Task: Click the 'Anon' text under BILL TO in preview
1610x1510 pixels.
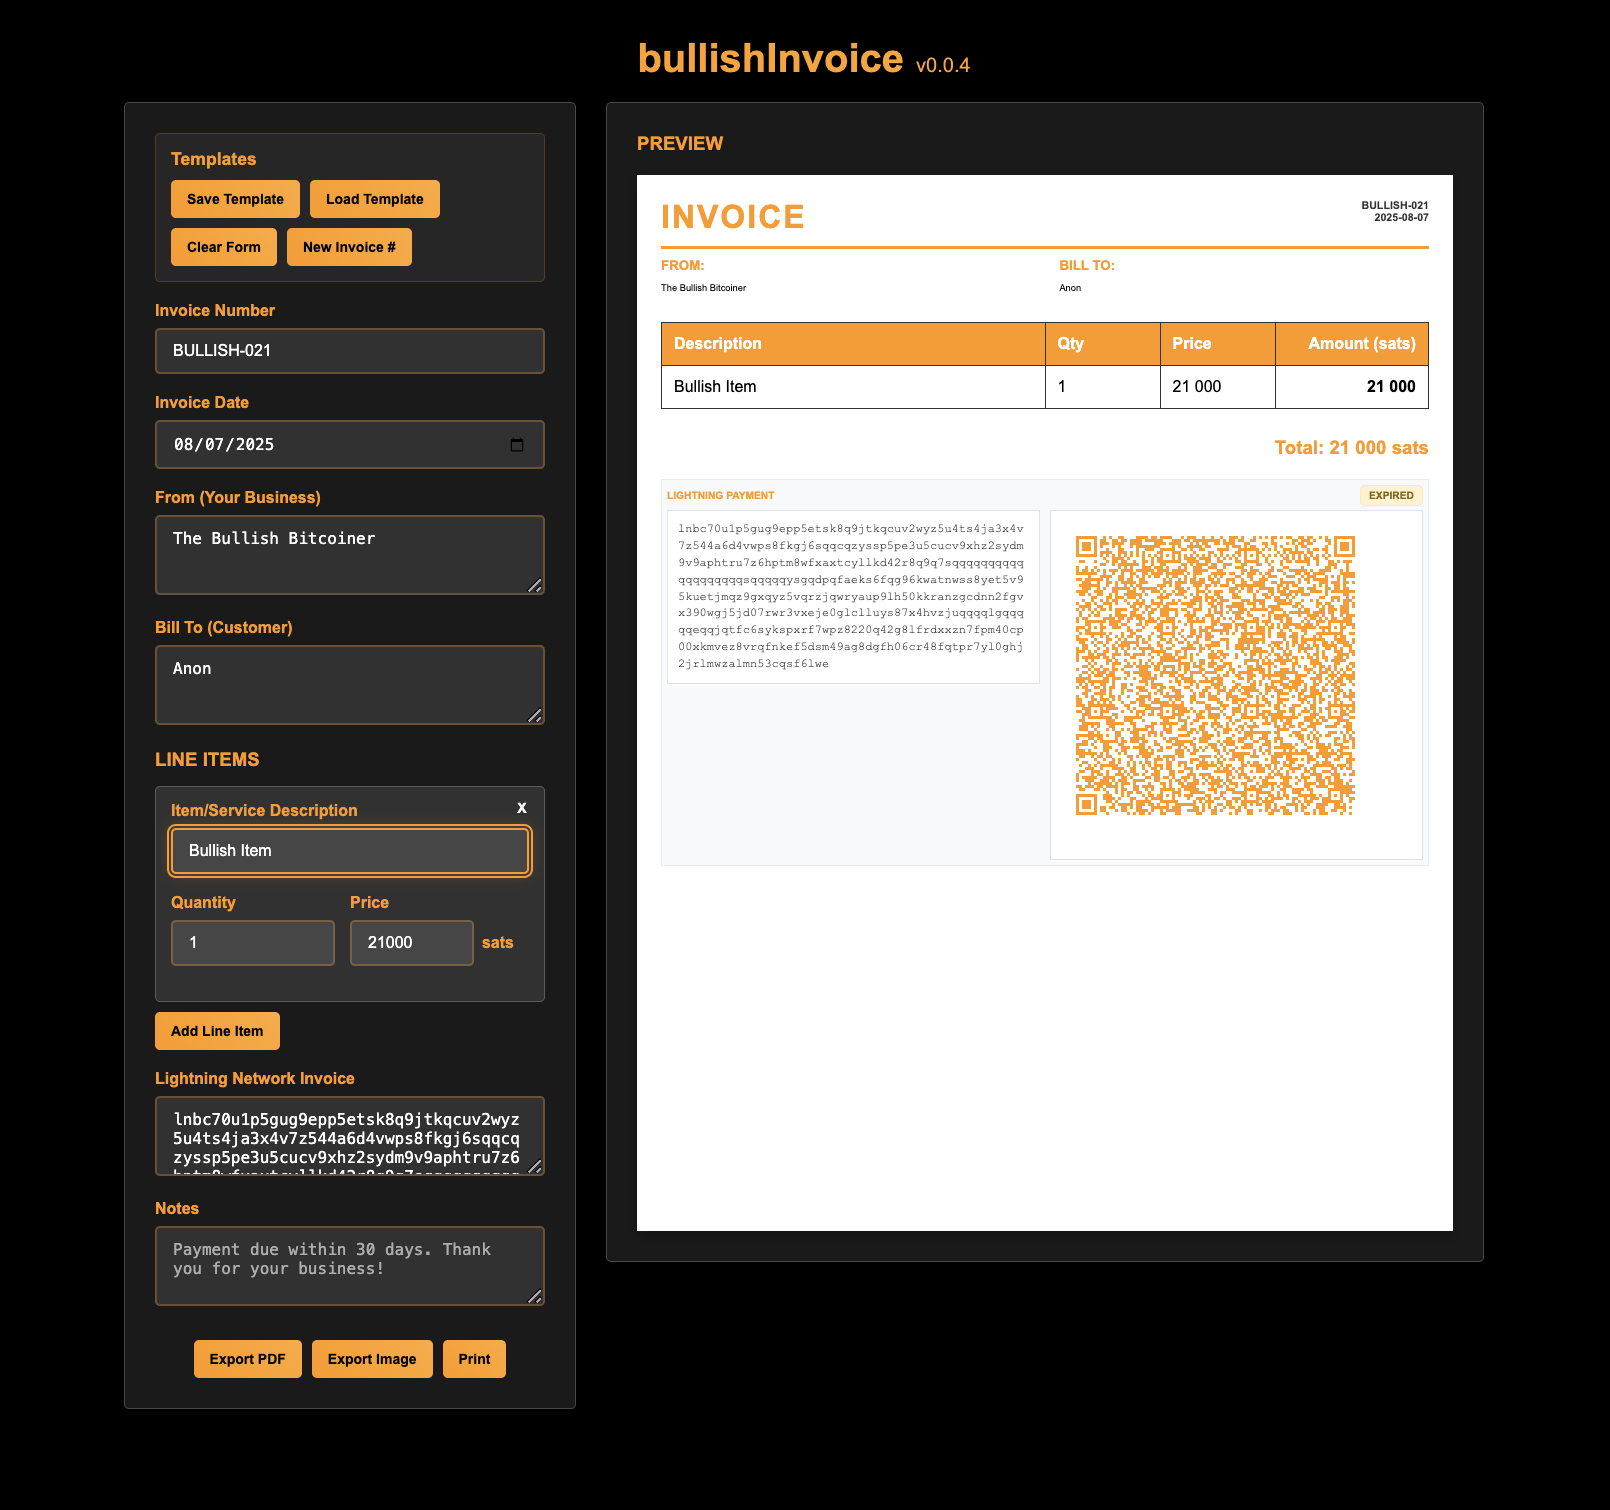Action: (x=1070, y=288)
